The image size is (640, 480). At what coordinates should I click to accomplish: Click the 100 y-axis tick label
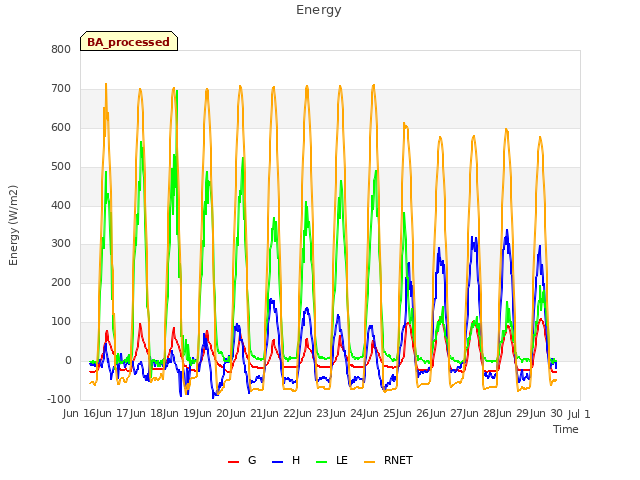(x=61, y=322)
